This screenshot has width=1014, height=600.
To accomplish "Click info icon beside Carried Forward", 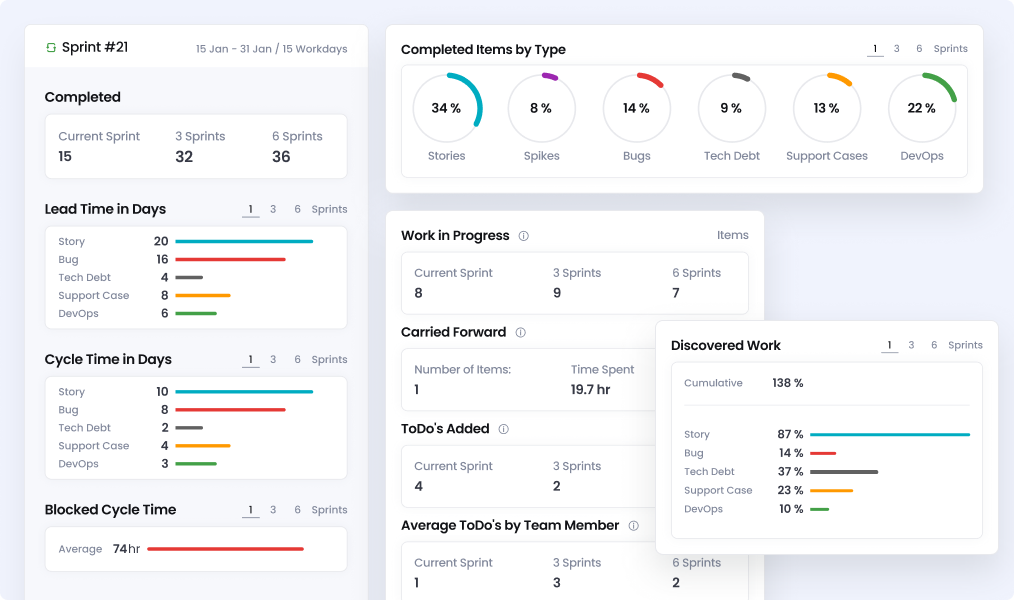I will 520,333.
